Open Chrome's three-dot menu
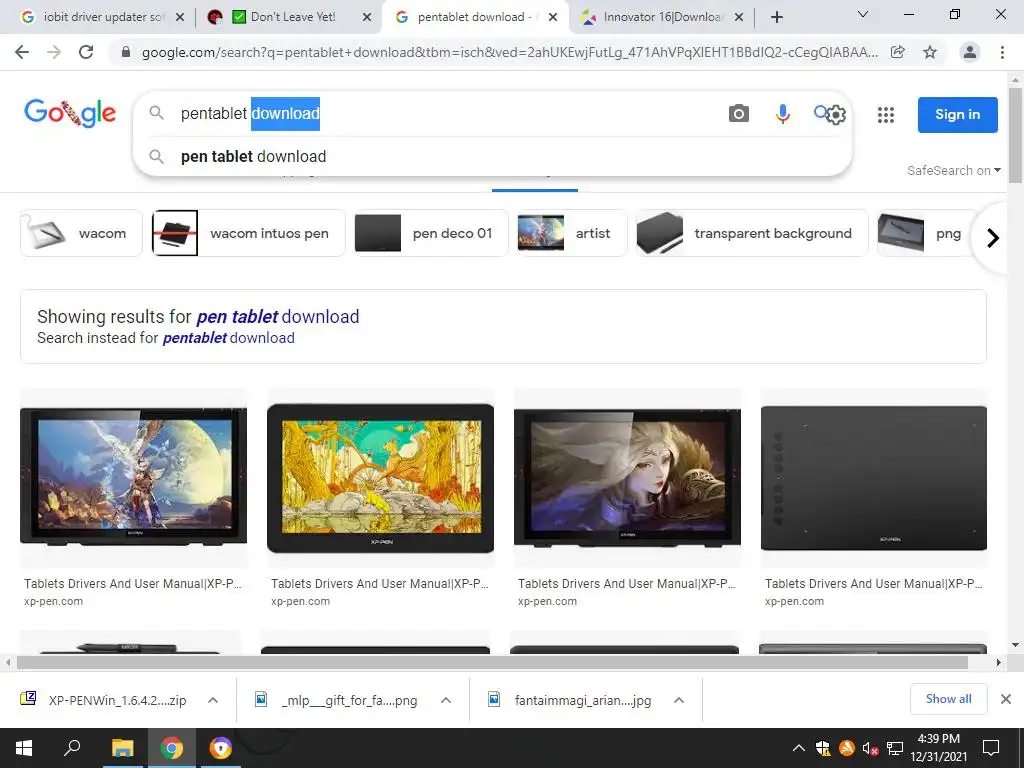Image resolution: width=1024 pixels, height=768 pixels. coord(1002,52)
